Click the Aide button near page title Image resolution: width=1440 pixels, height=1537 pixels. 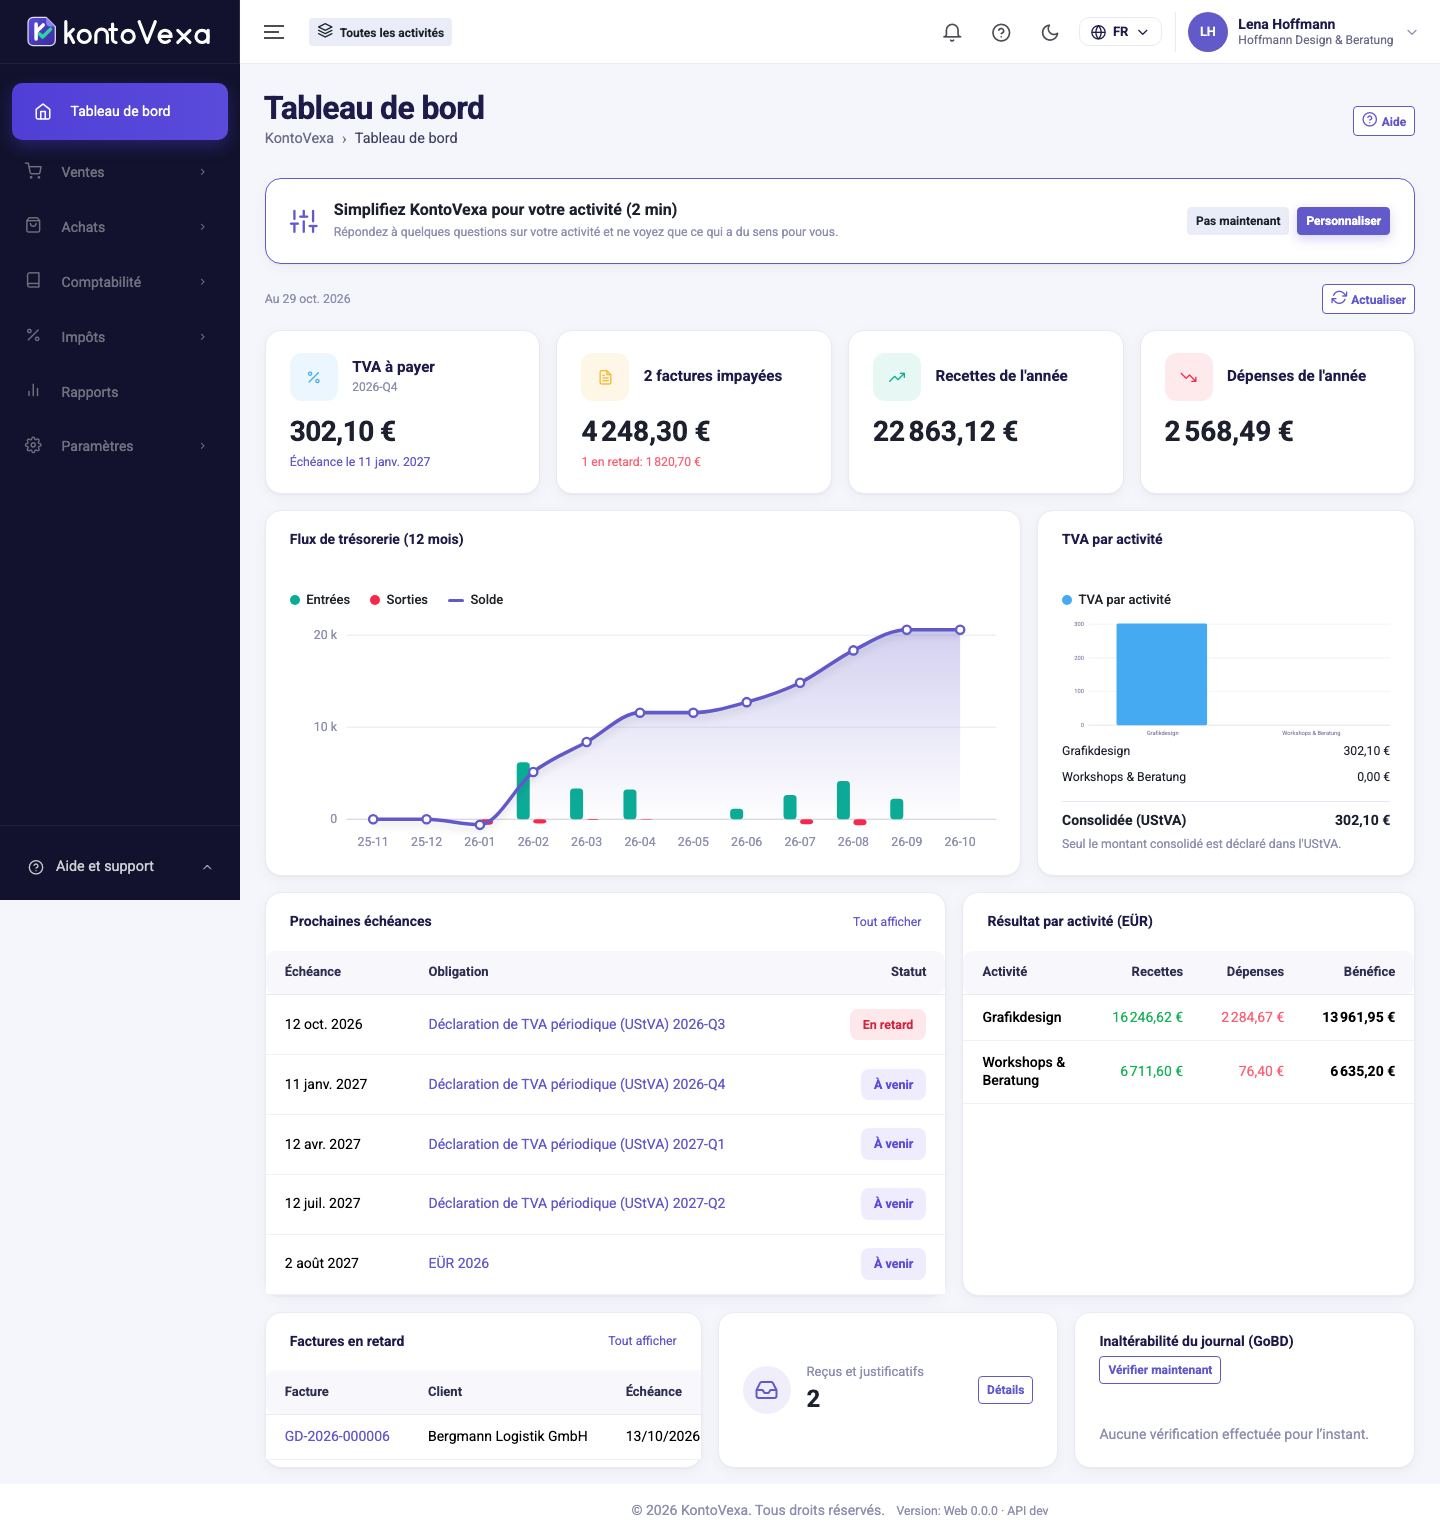[x=1384, y=121]
